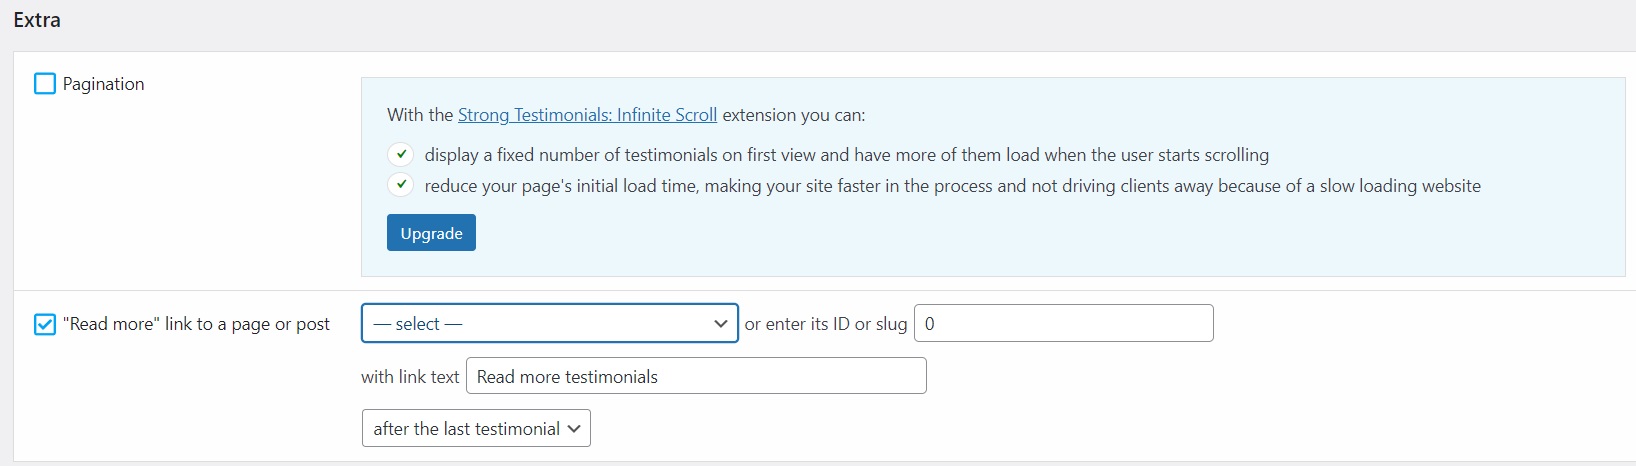Click text about displaying fixed number of testimonials
Screen dimensions: 1636x466
pyautogui.click(x=846, y=155)
